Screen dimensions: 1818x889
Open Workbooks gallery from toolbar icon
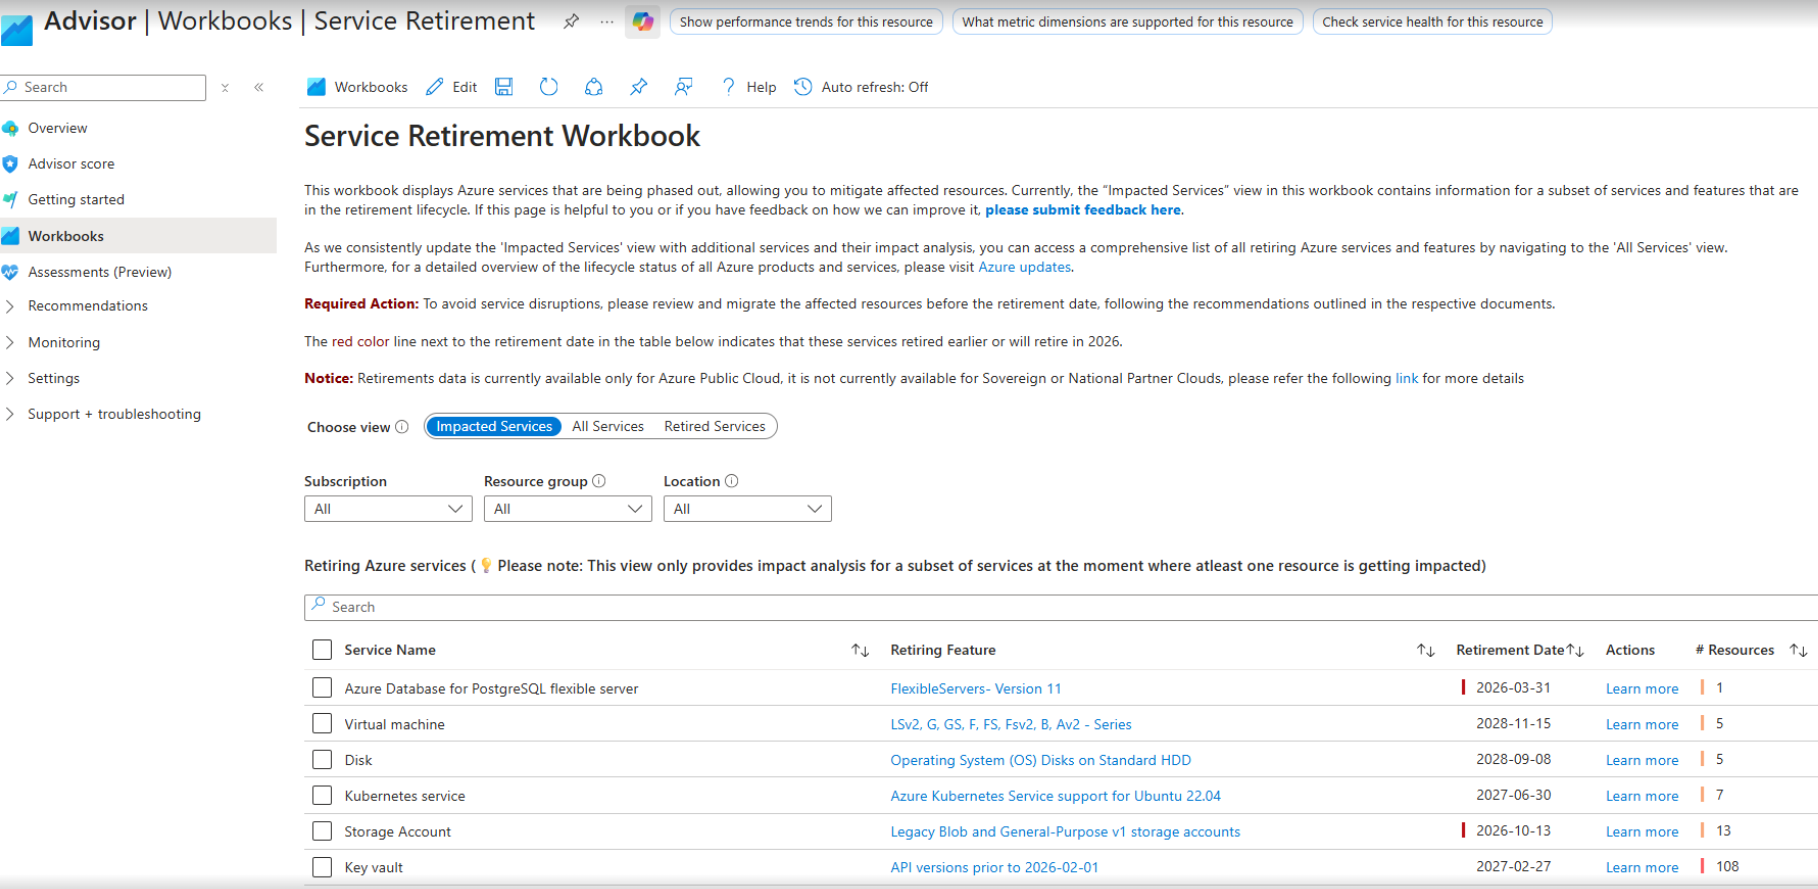coord(316,87)
